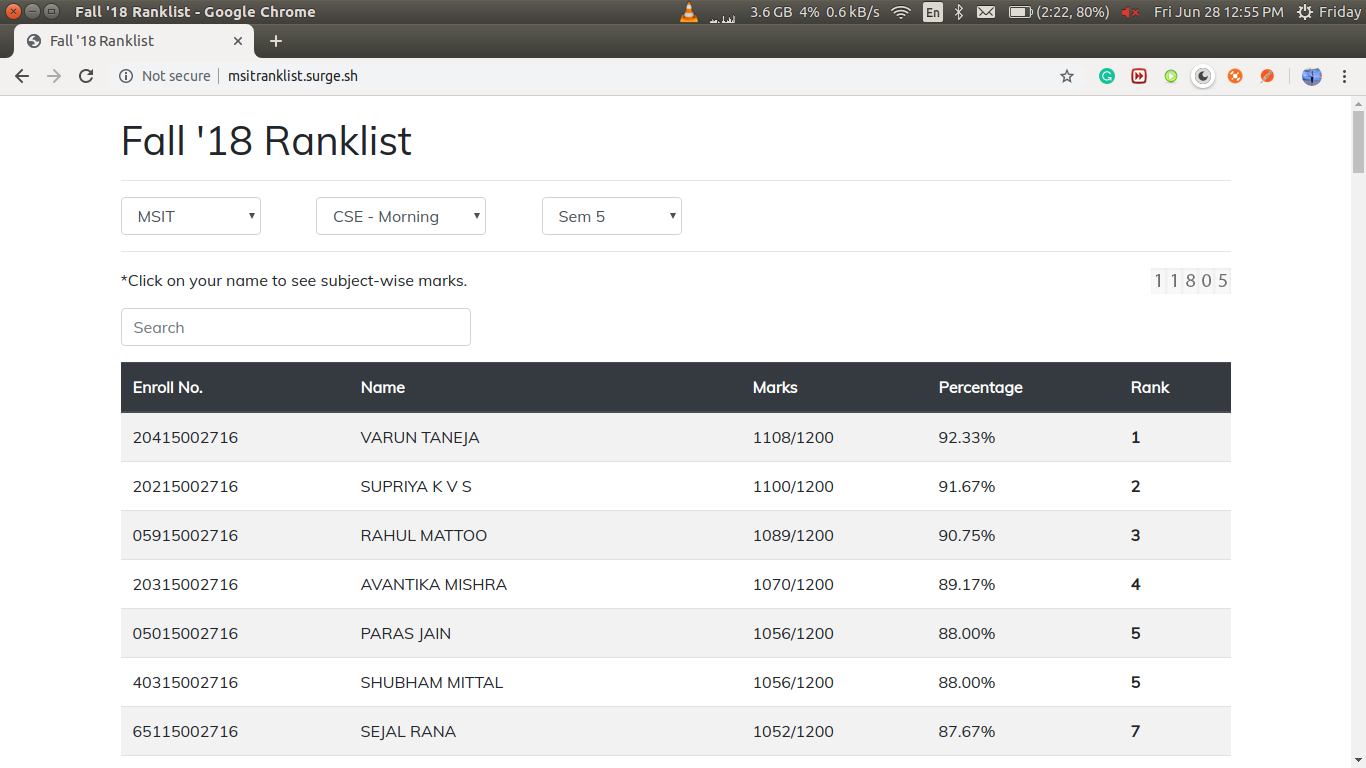Viewport: 1366px width, 768px height.
Task: Open the green play button extension
Action: (1171, 76)
